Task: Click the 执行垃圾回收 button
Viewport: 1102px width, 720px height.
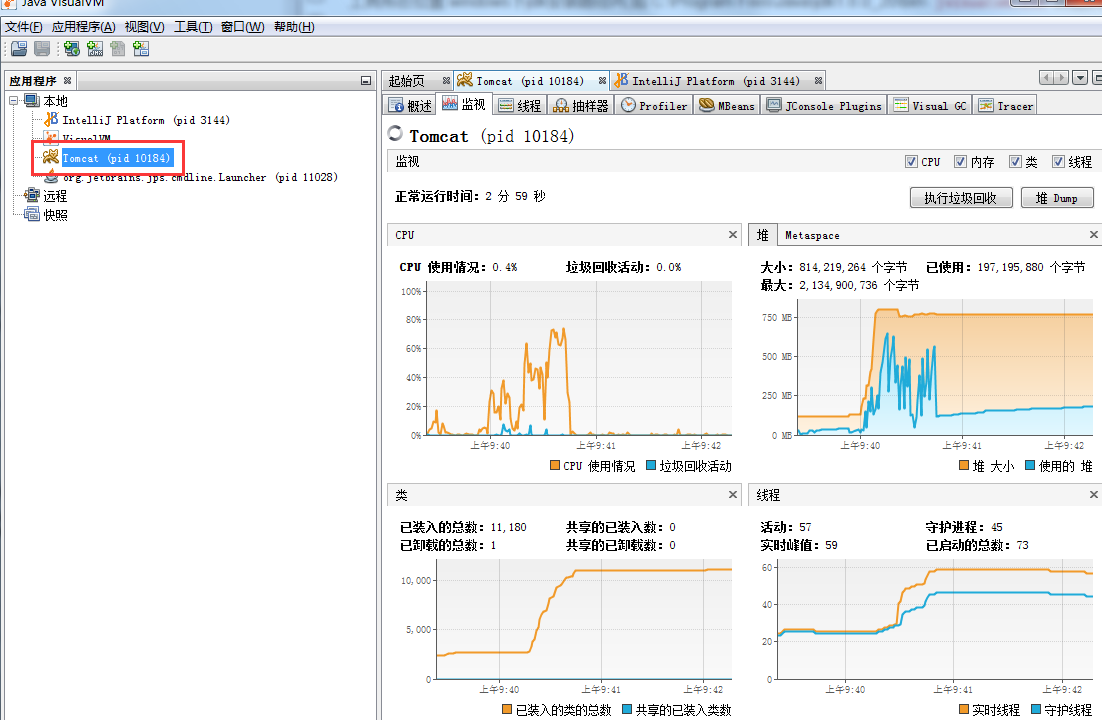Action: point(961,198)
